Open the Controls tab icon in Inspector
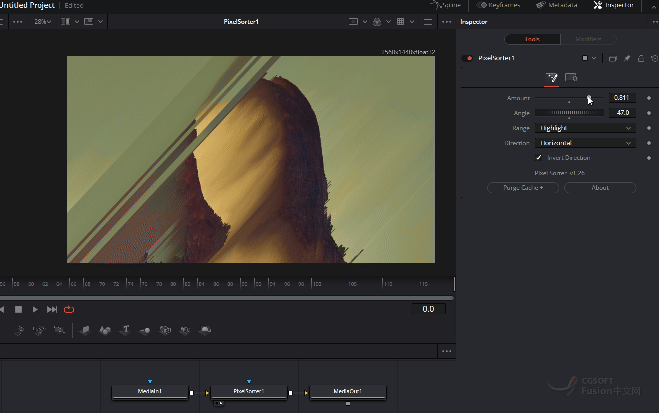 pos(551,78)
